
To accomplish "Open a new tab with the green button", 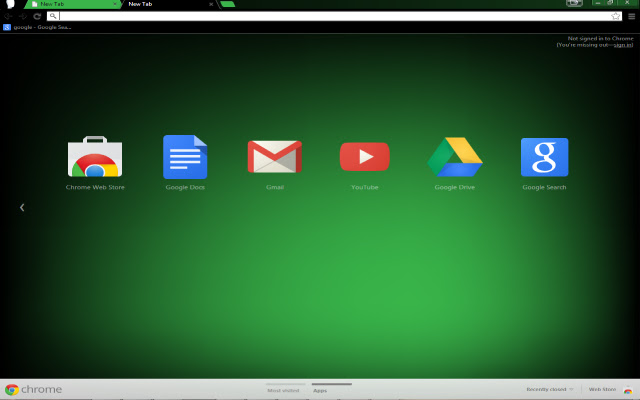I will tap(228, 4).
